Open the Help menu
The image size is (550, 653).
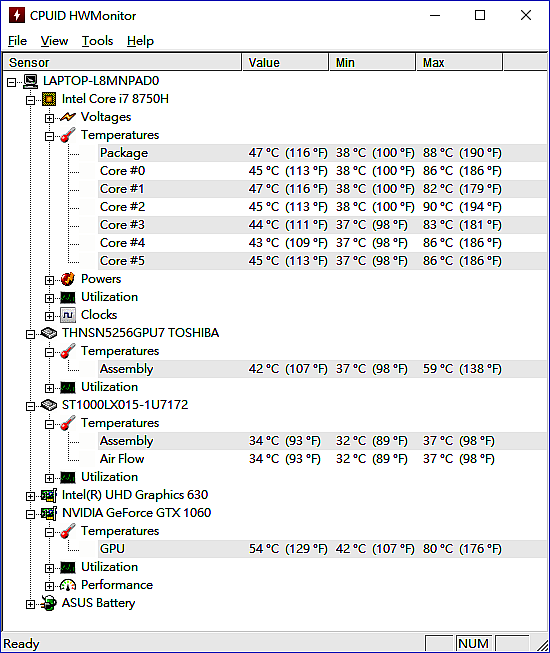click(140, 41)
